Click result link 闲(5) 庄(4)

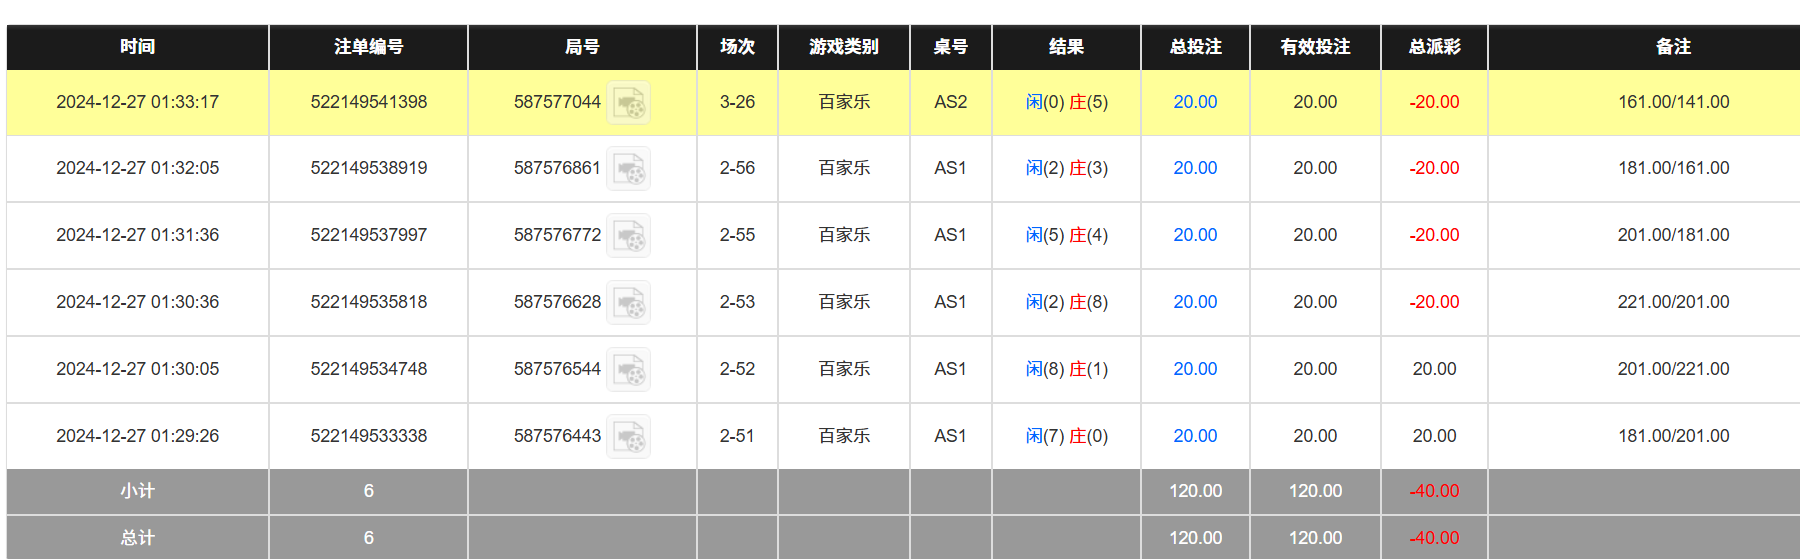point(1066,235)
